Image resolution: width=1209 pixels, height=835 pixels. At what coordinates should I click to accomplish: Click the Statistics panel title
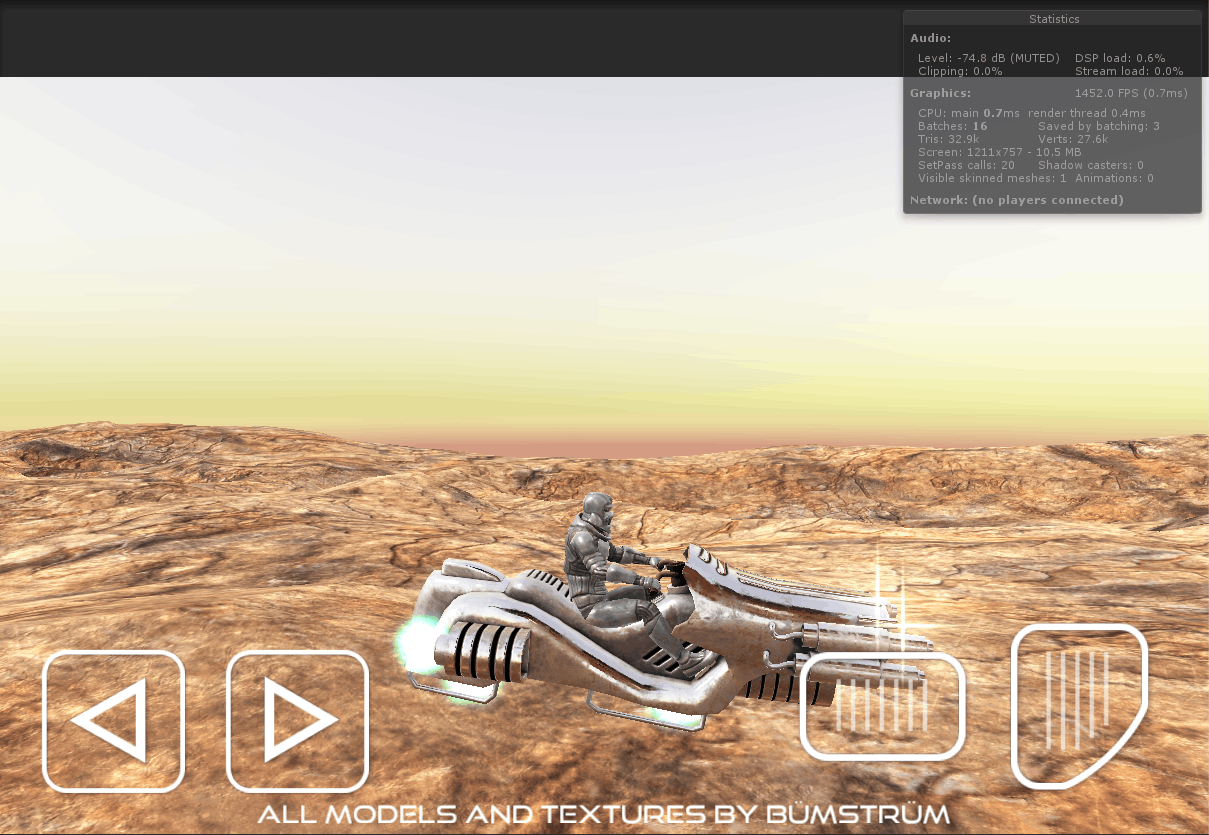1054,19
